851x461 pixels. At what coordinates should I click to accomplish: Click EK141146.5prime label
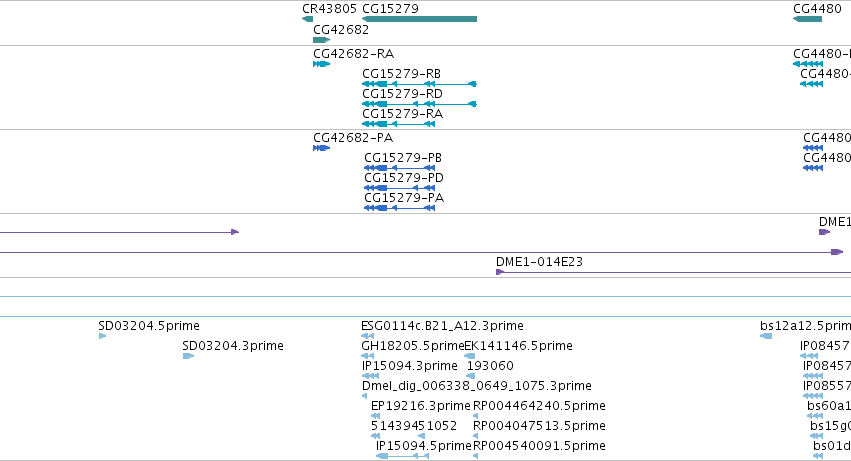518,346
